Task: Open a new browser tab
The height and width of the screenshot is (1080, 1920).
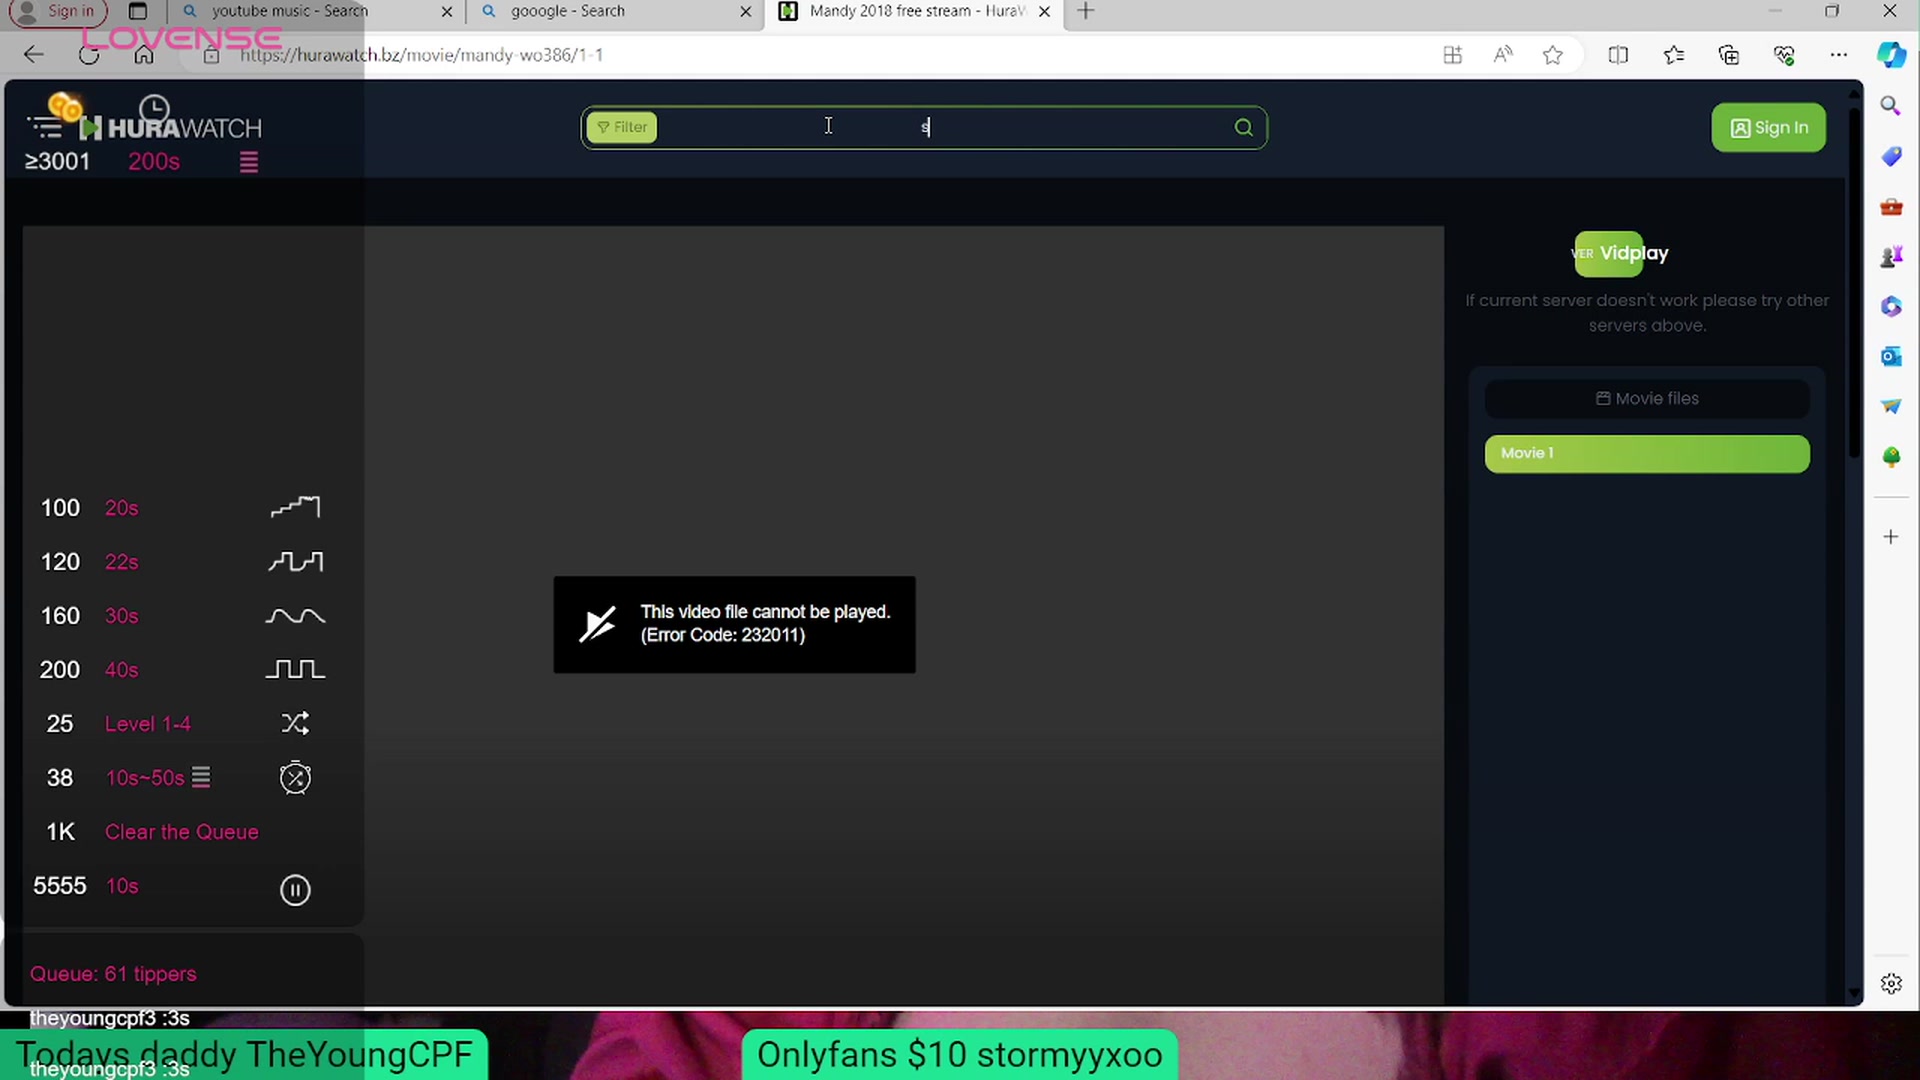Action: click(x=1086, y=11)
